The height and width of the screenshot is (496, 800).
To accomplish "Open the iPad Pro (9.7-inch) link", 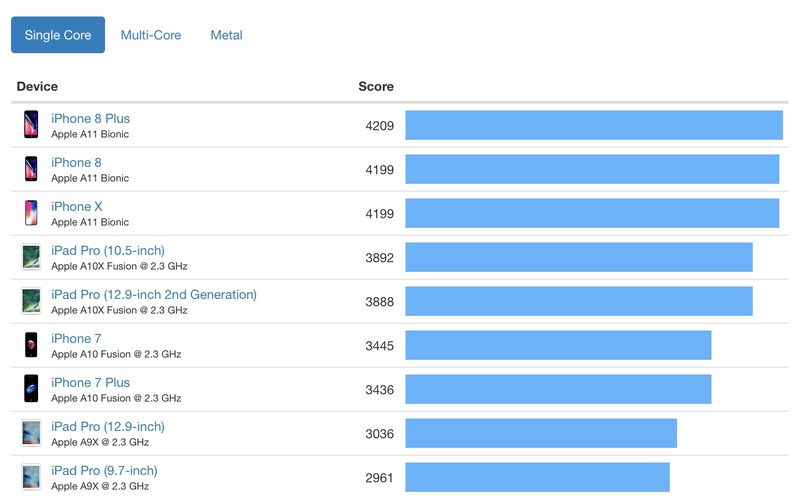I will point(104,470).
